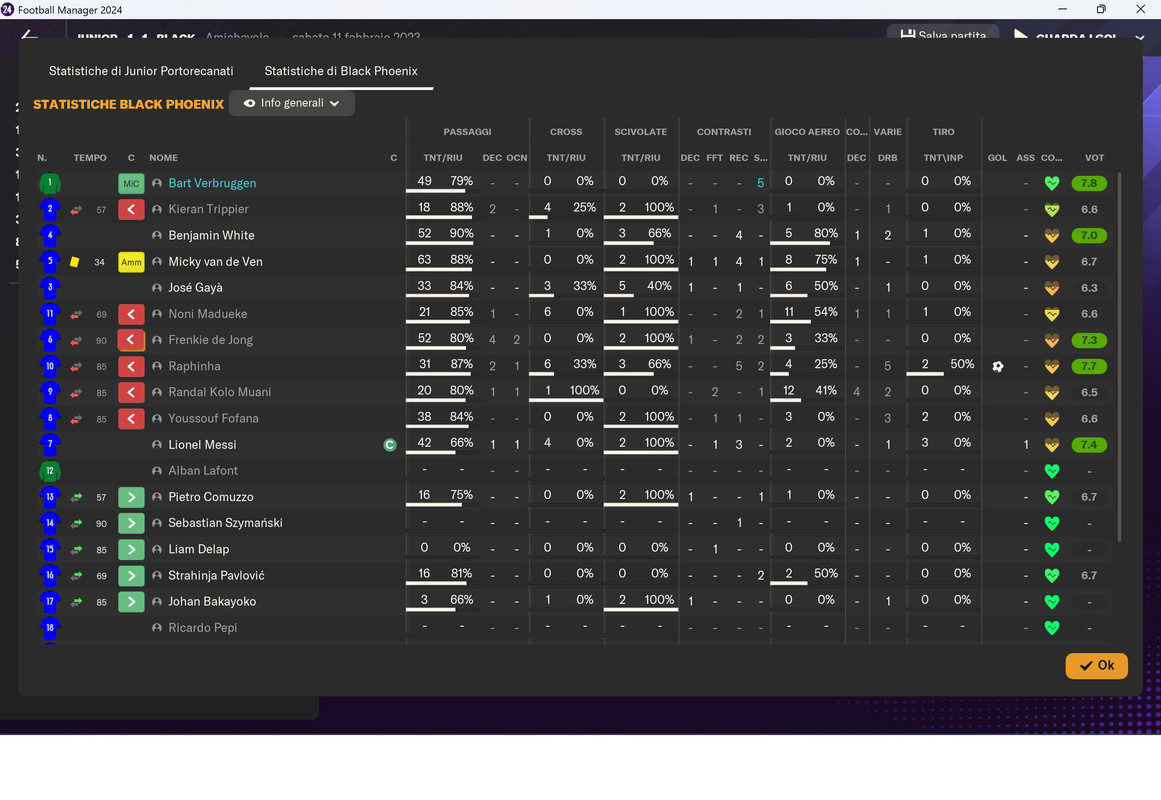The image size is (1161, 800).
Task: Click the vertical scrollbar of the stats table
Action: [x=1119, y=356]
